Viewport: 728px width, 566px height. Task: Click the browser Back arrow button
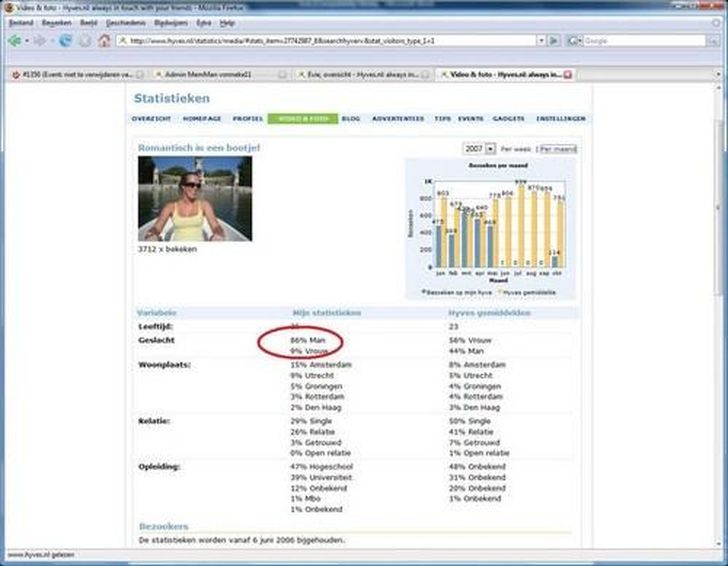click(15, 41)
